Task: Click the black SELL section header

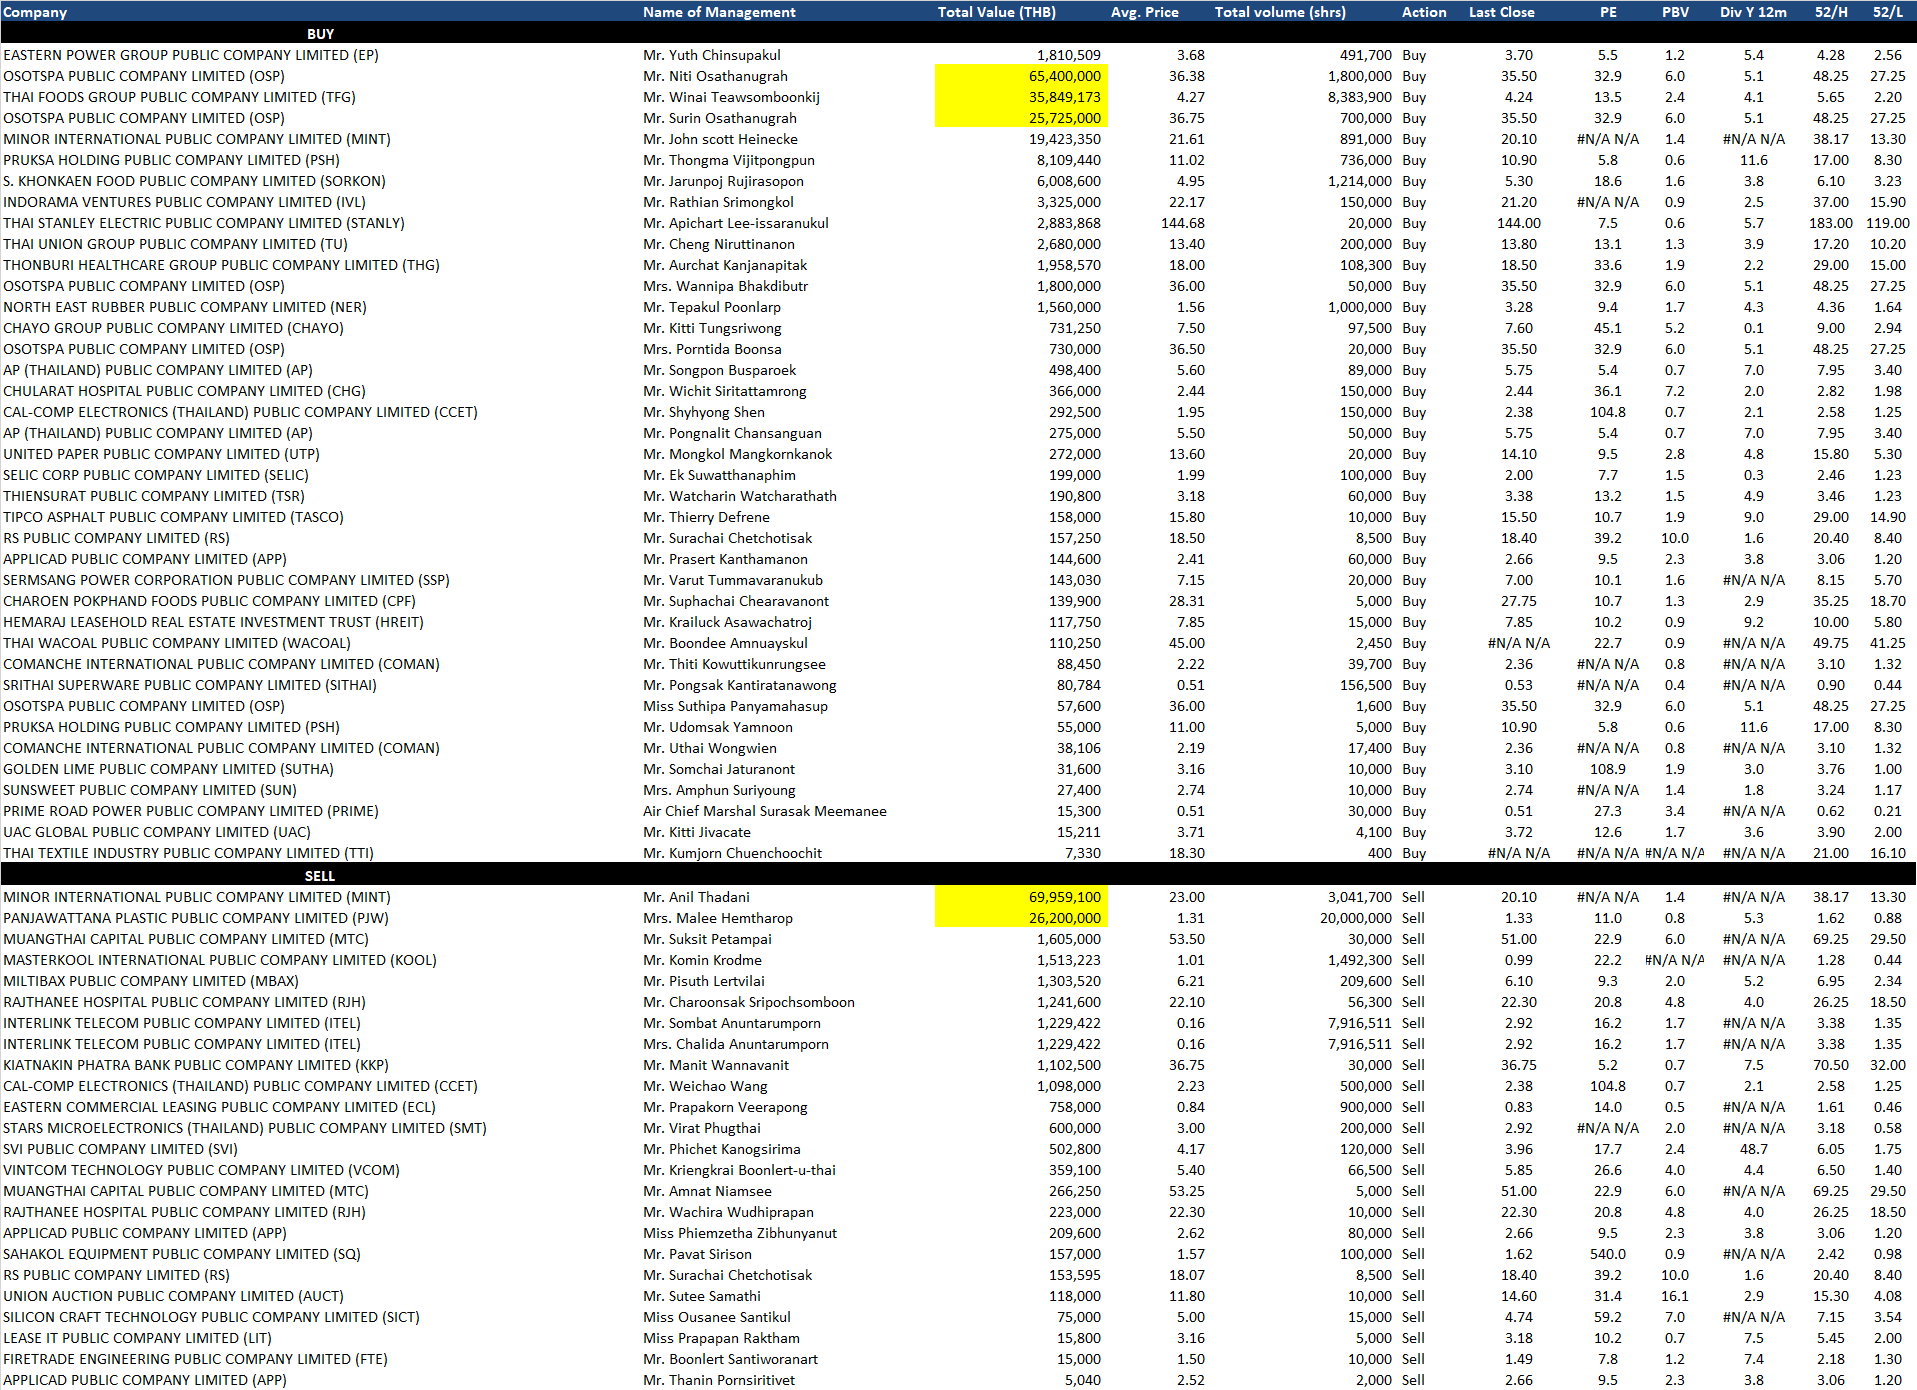Action: coord(320,876)
